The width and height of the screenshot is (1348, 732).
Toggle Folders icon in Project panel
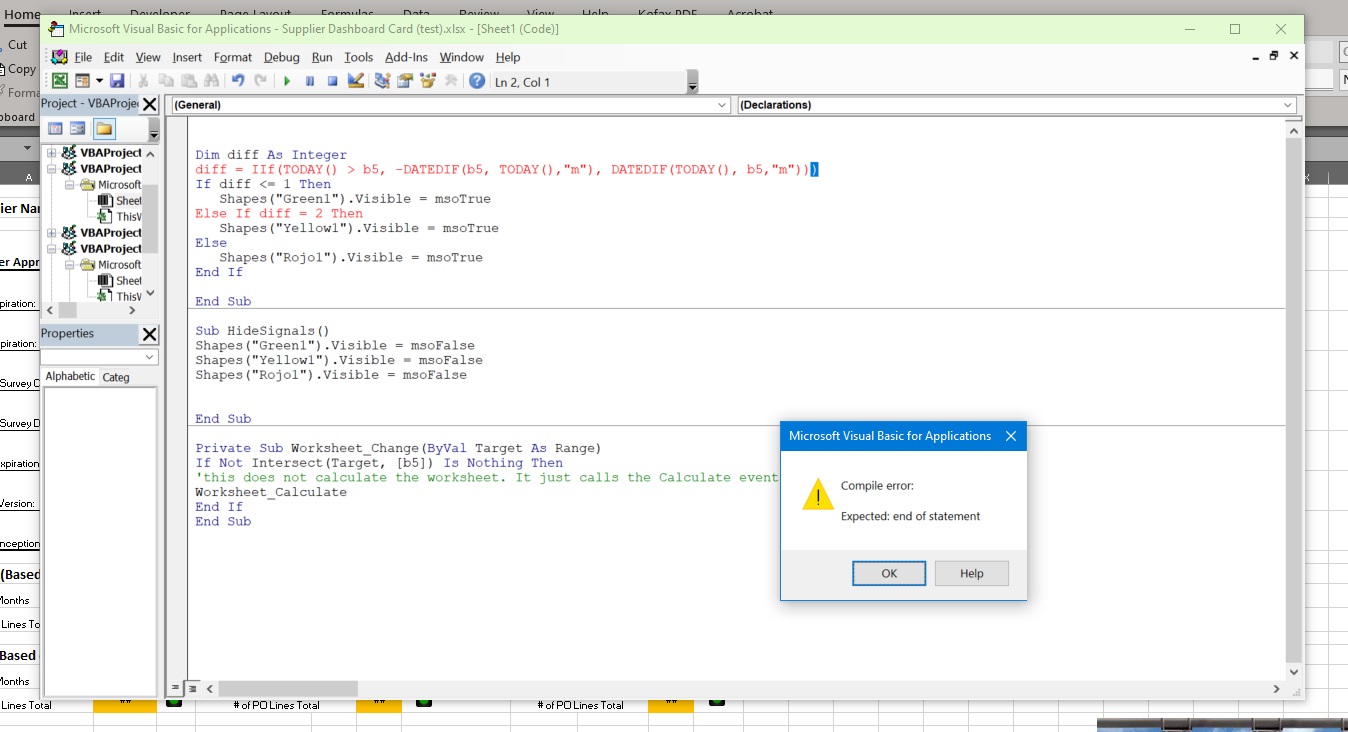(x=104, y=129)
